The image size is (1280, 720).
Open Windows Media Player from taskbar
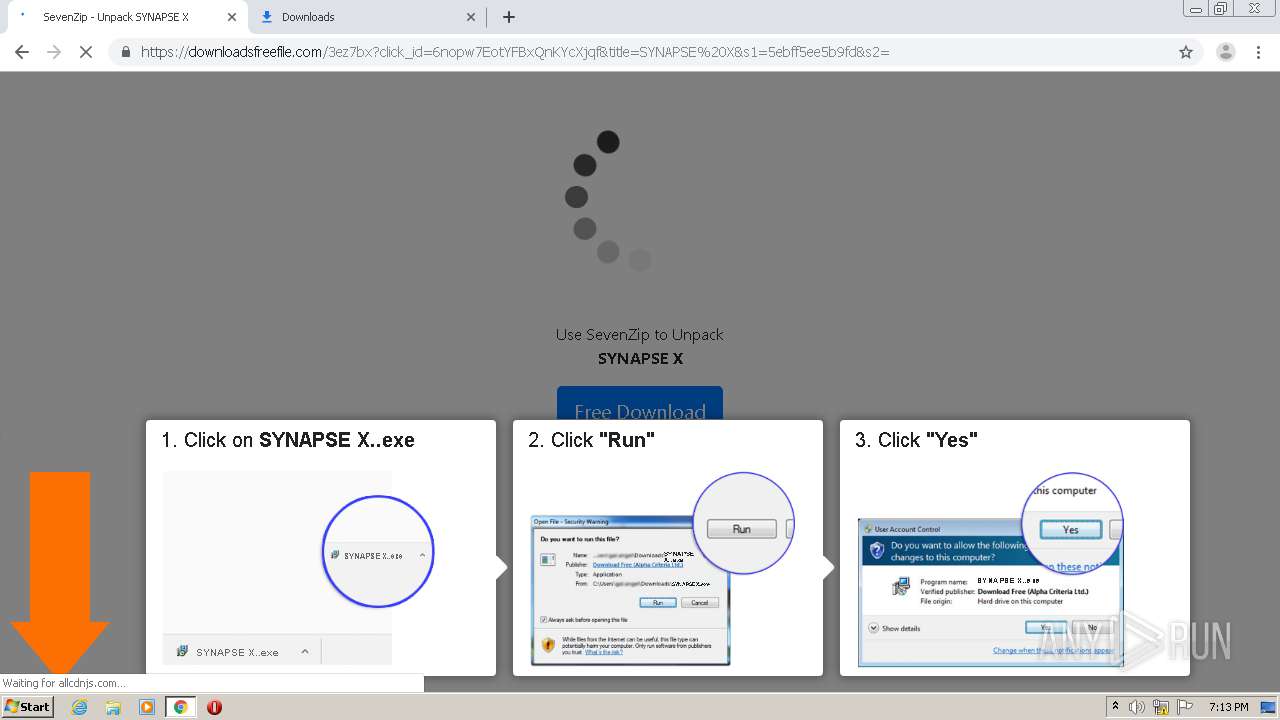pyautogui.click(x=147, y=707)
